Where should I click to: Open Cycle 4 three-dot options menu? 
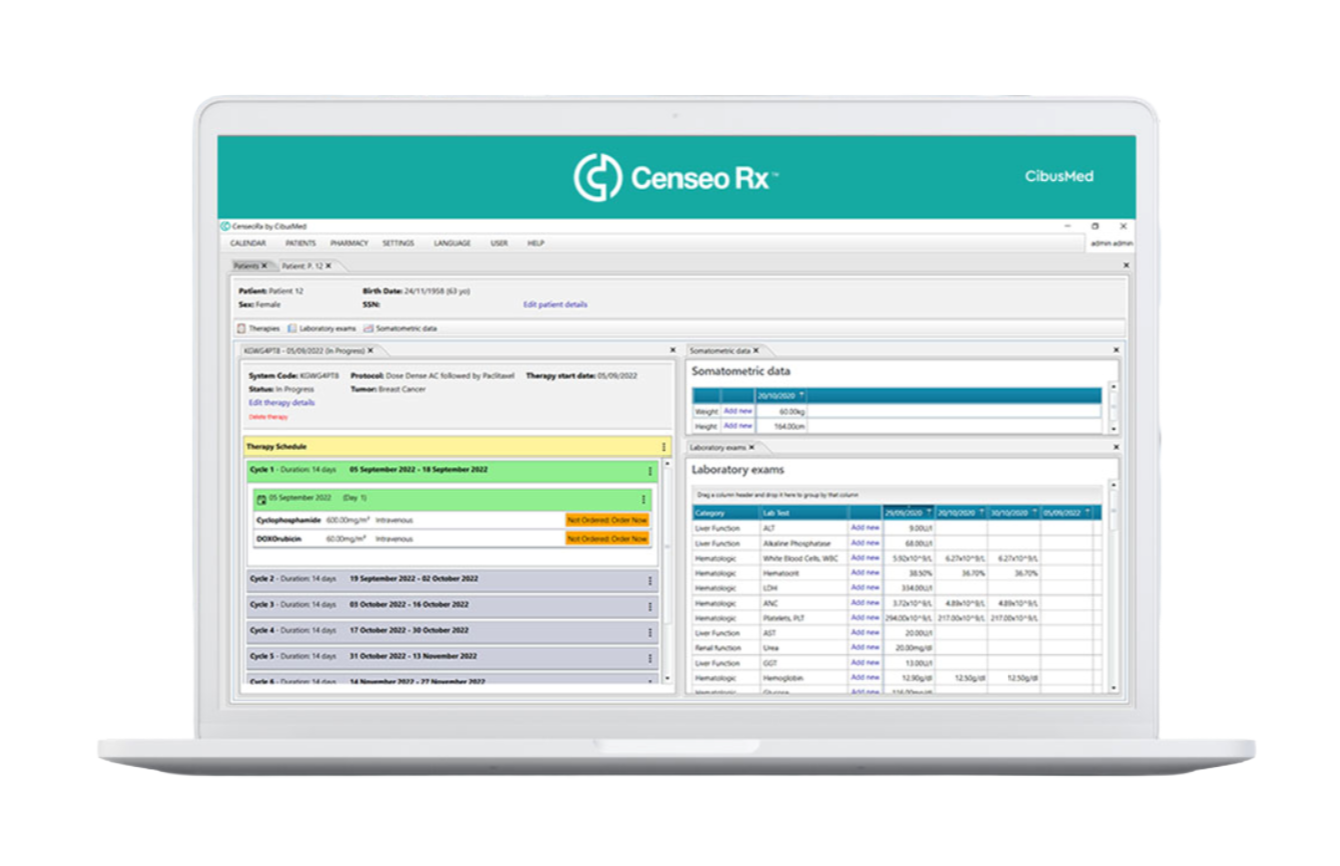649,632
